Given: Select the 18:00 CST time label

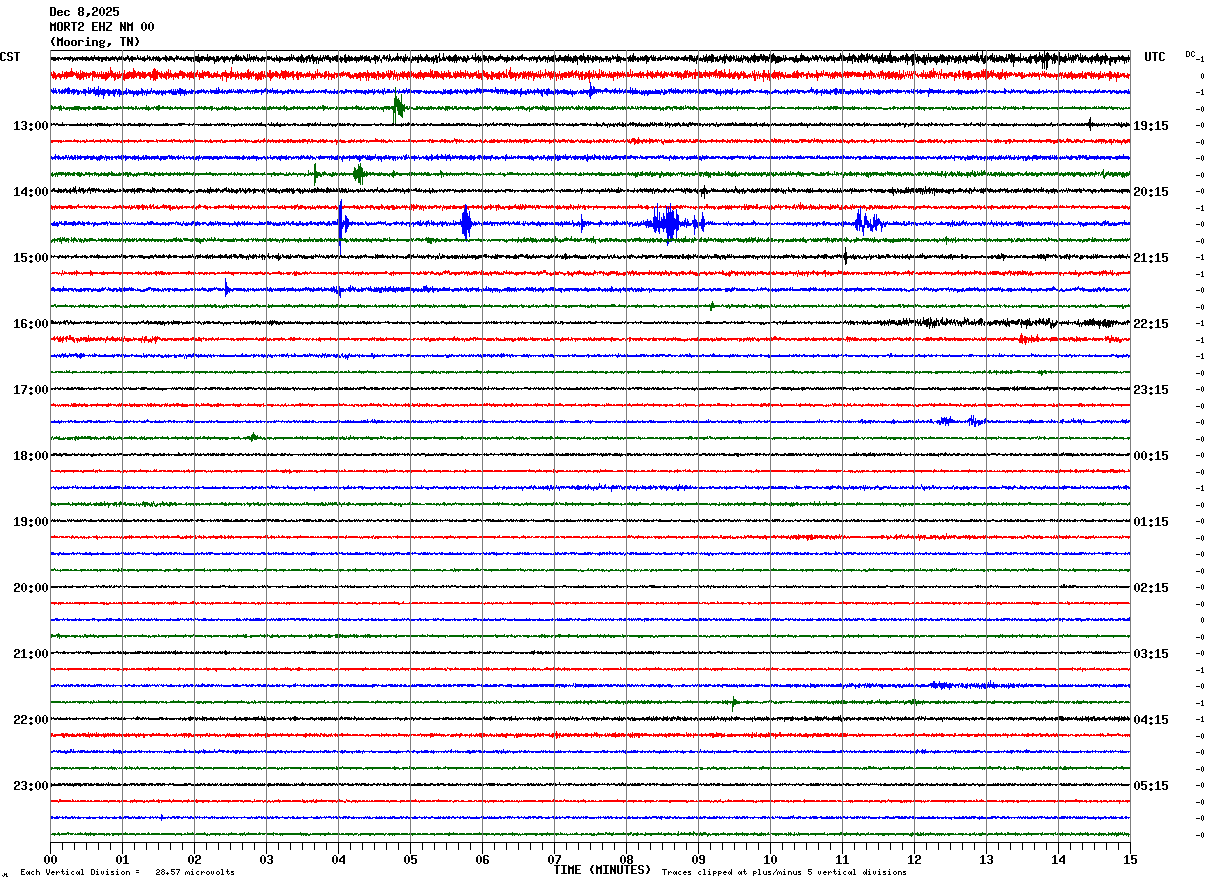Looking at the screenshot, I should (30, 456).
